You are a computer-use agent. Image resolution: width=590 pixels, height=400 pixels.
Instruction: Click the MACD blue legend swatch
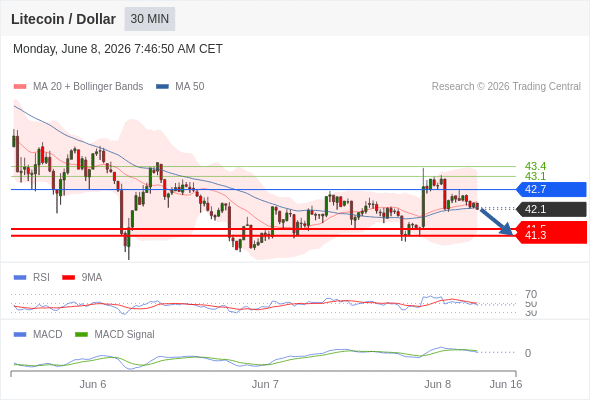coord(20,335)
